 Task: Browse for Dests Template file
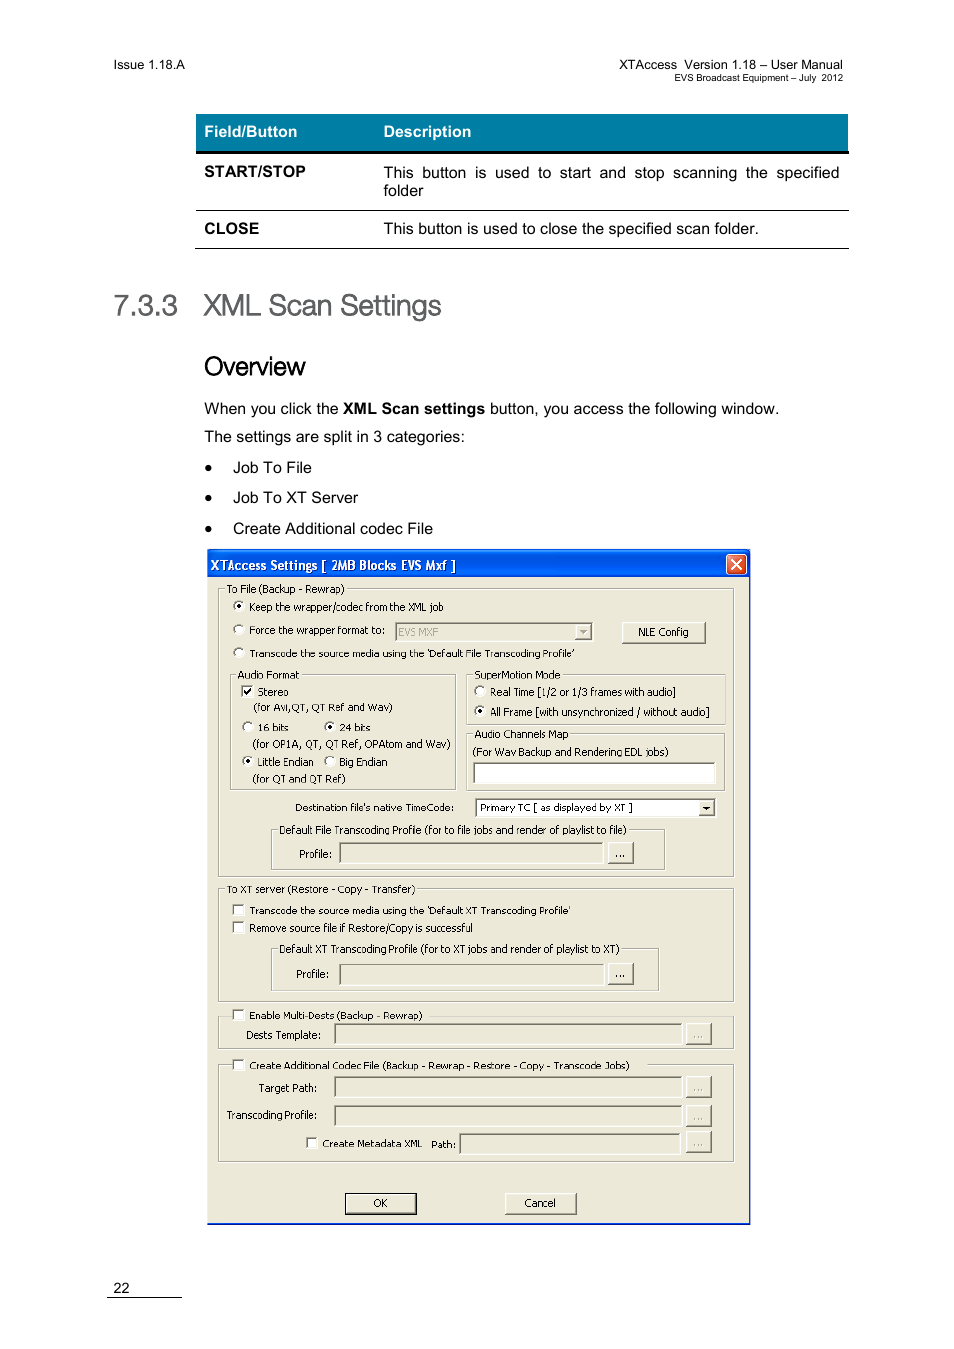click(698, 1034)
